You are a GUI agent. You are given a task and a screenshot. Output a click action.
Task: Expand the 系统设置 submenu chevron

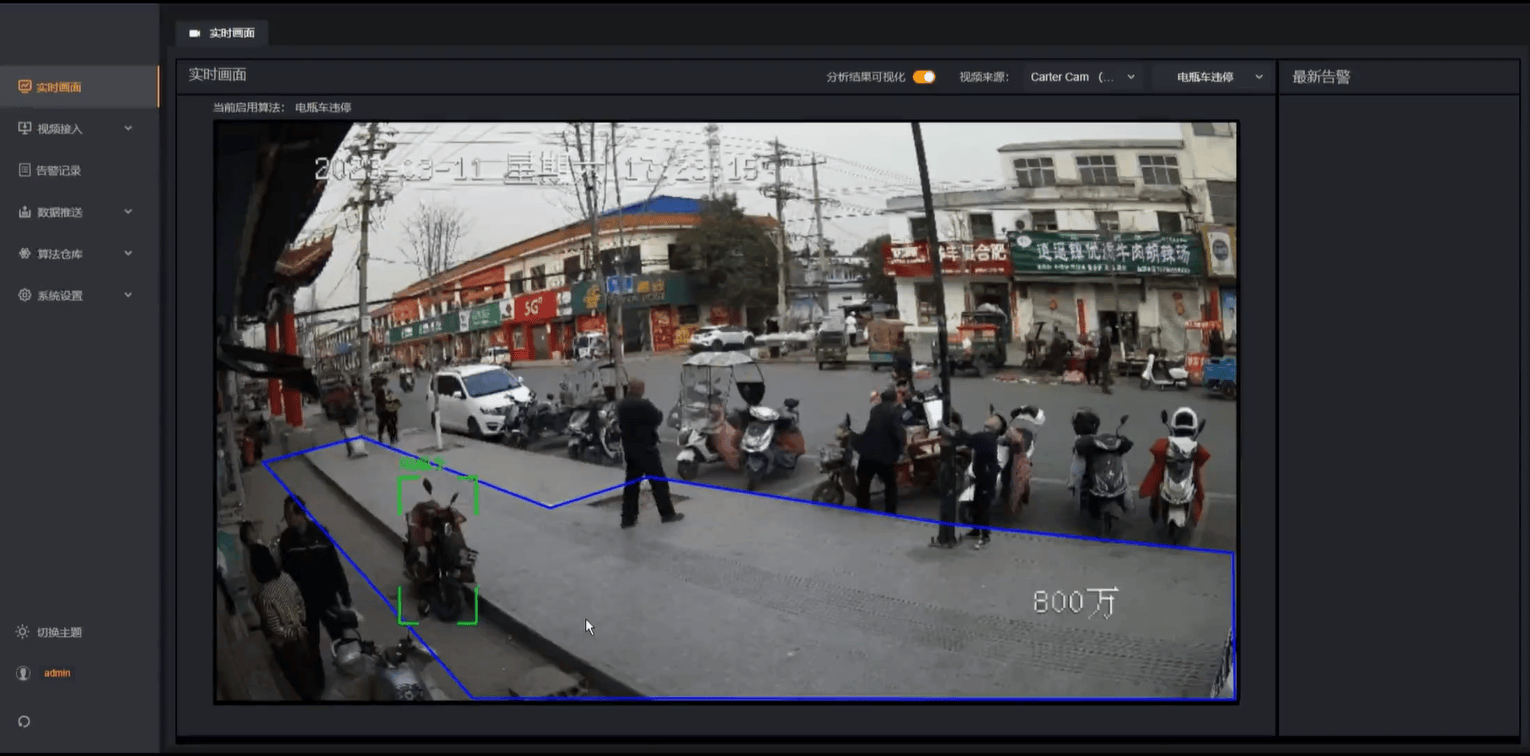tap(128, 296)
